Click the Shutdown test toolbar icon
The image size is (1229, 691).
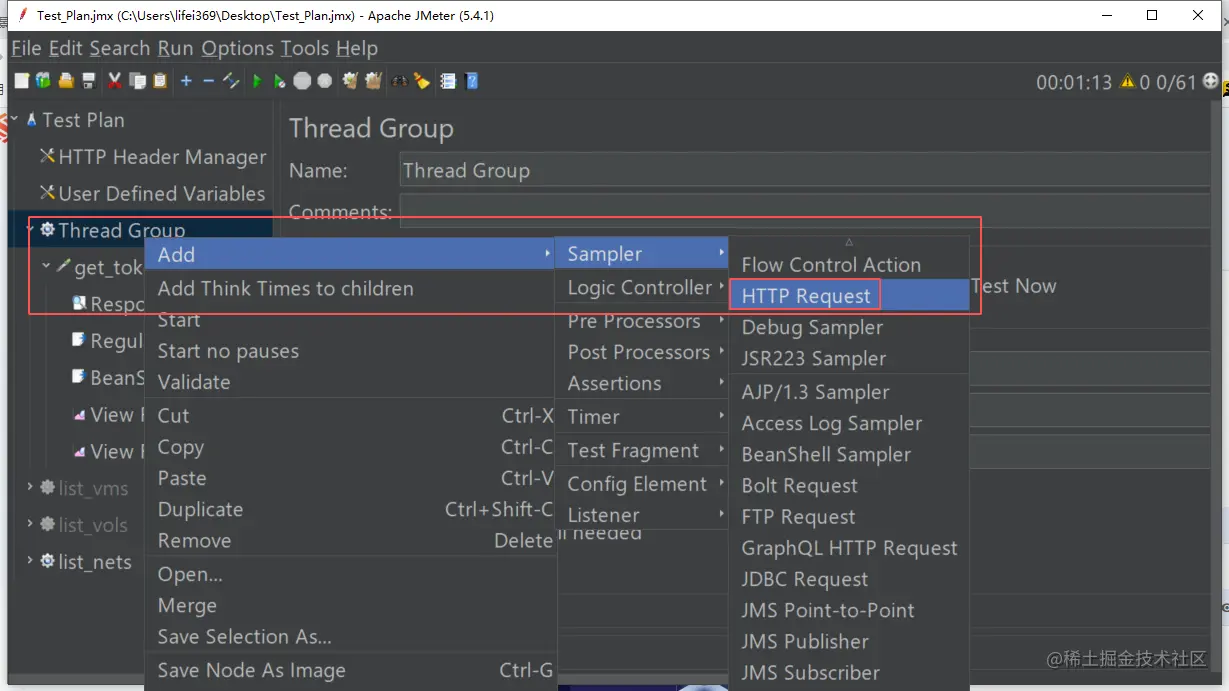[324, 81]
